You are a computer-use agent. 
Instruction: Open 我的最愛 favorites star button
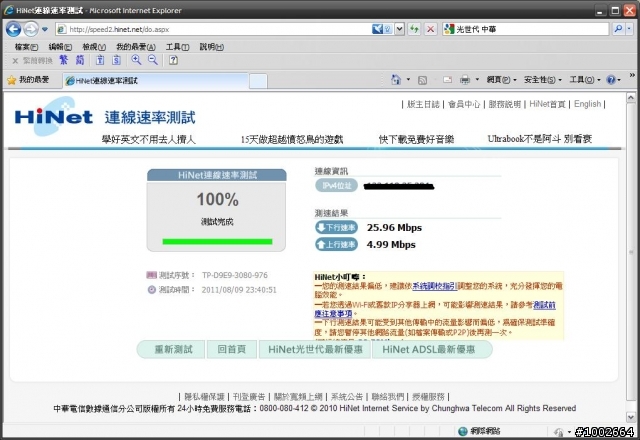28,80
